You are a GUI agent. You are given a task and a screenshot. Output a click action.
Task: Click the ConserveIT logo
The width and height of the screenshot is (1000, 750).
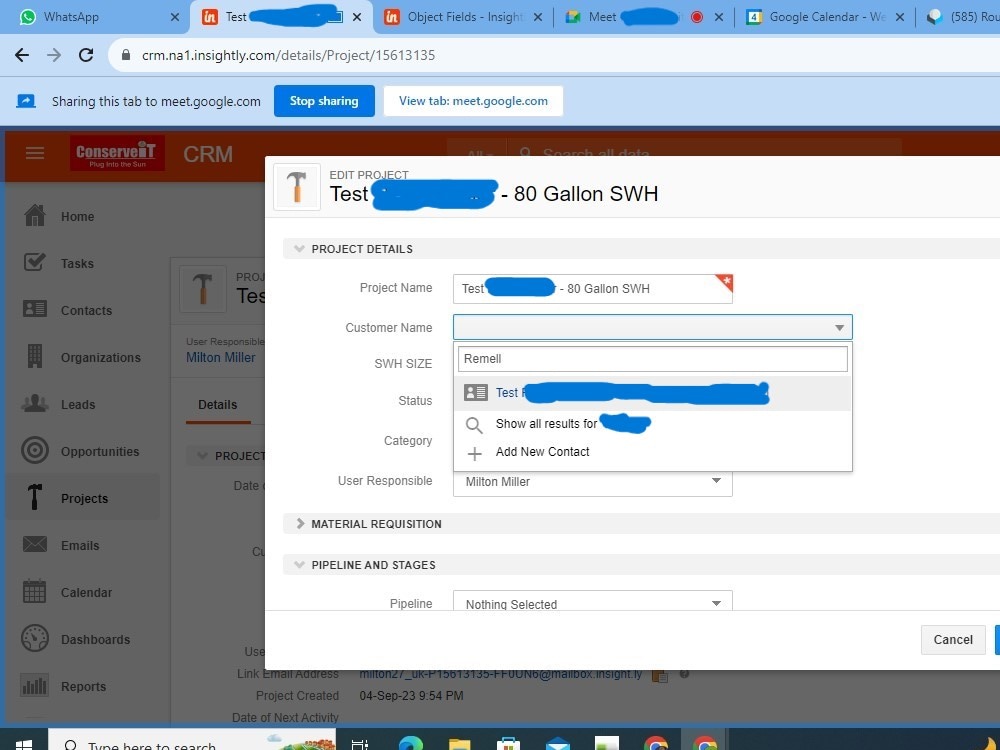pyautogui.click(x=117, y=153)
